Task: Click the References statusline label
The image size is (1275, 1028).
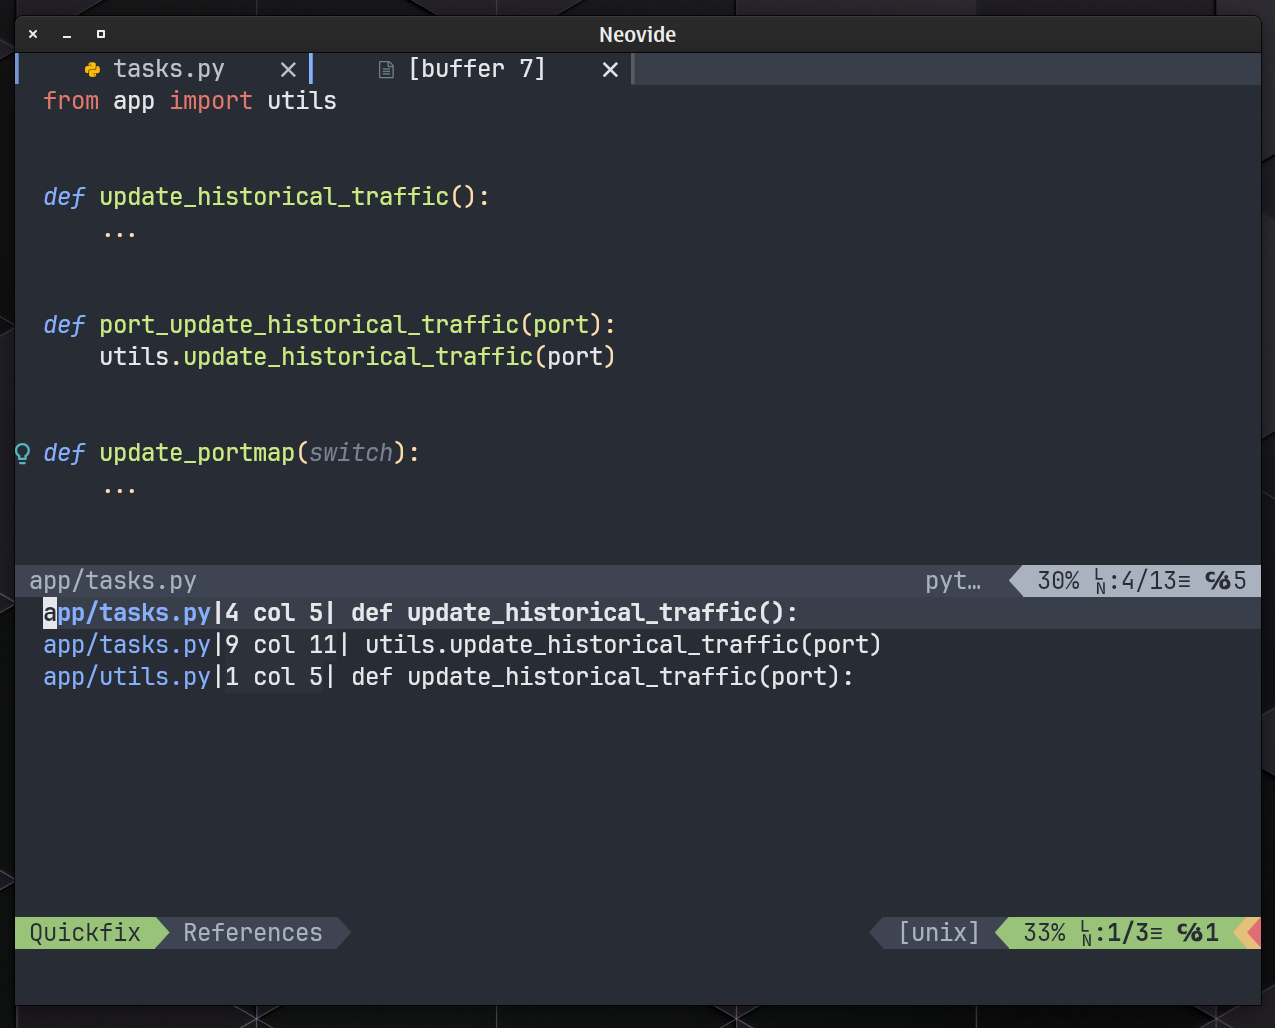Action: tap(253, 933)
